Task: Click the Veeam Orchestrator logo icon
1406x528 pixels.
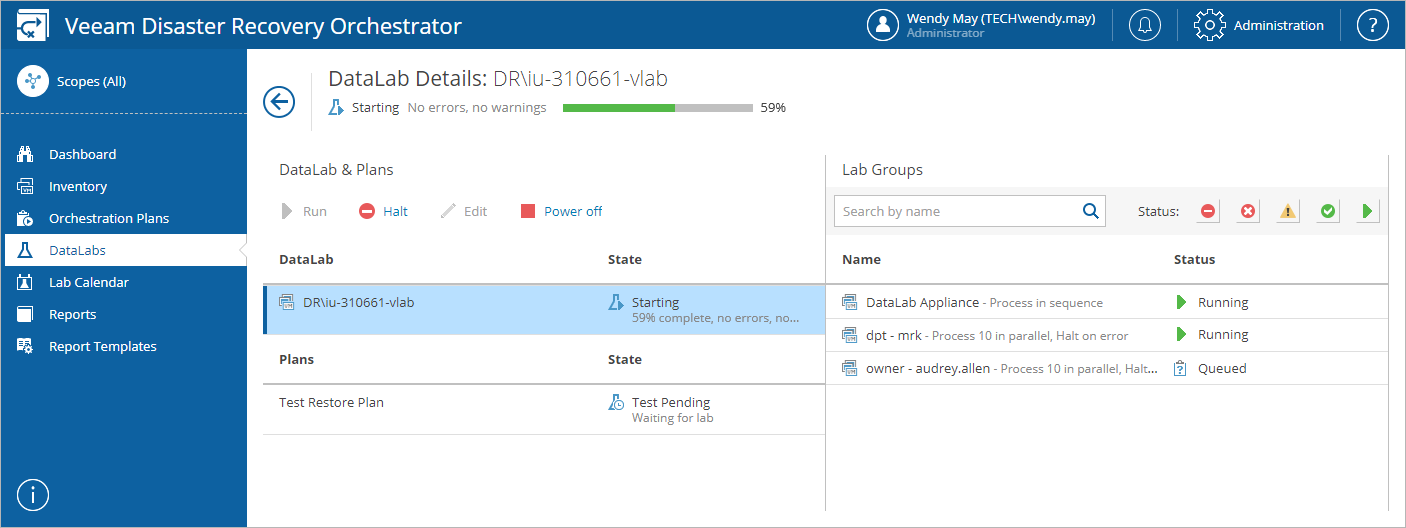Action: pos(34,26)
